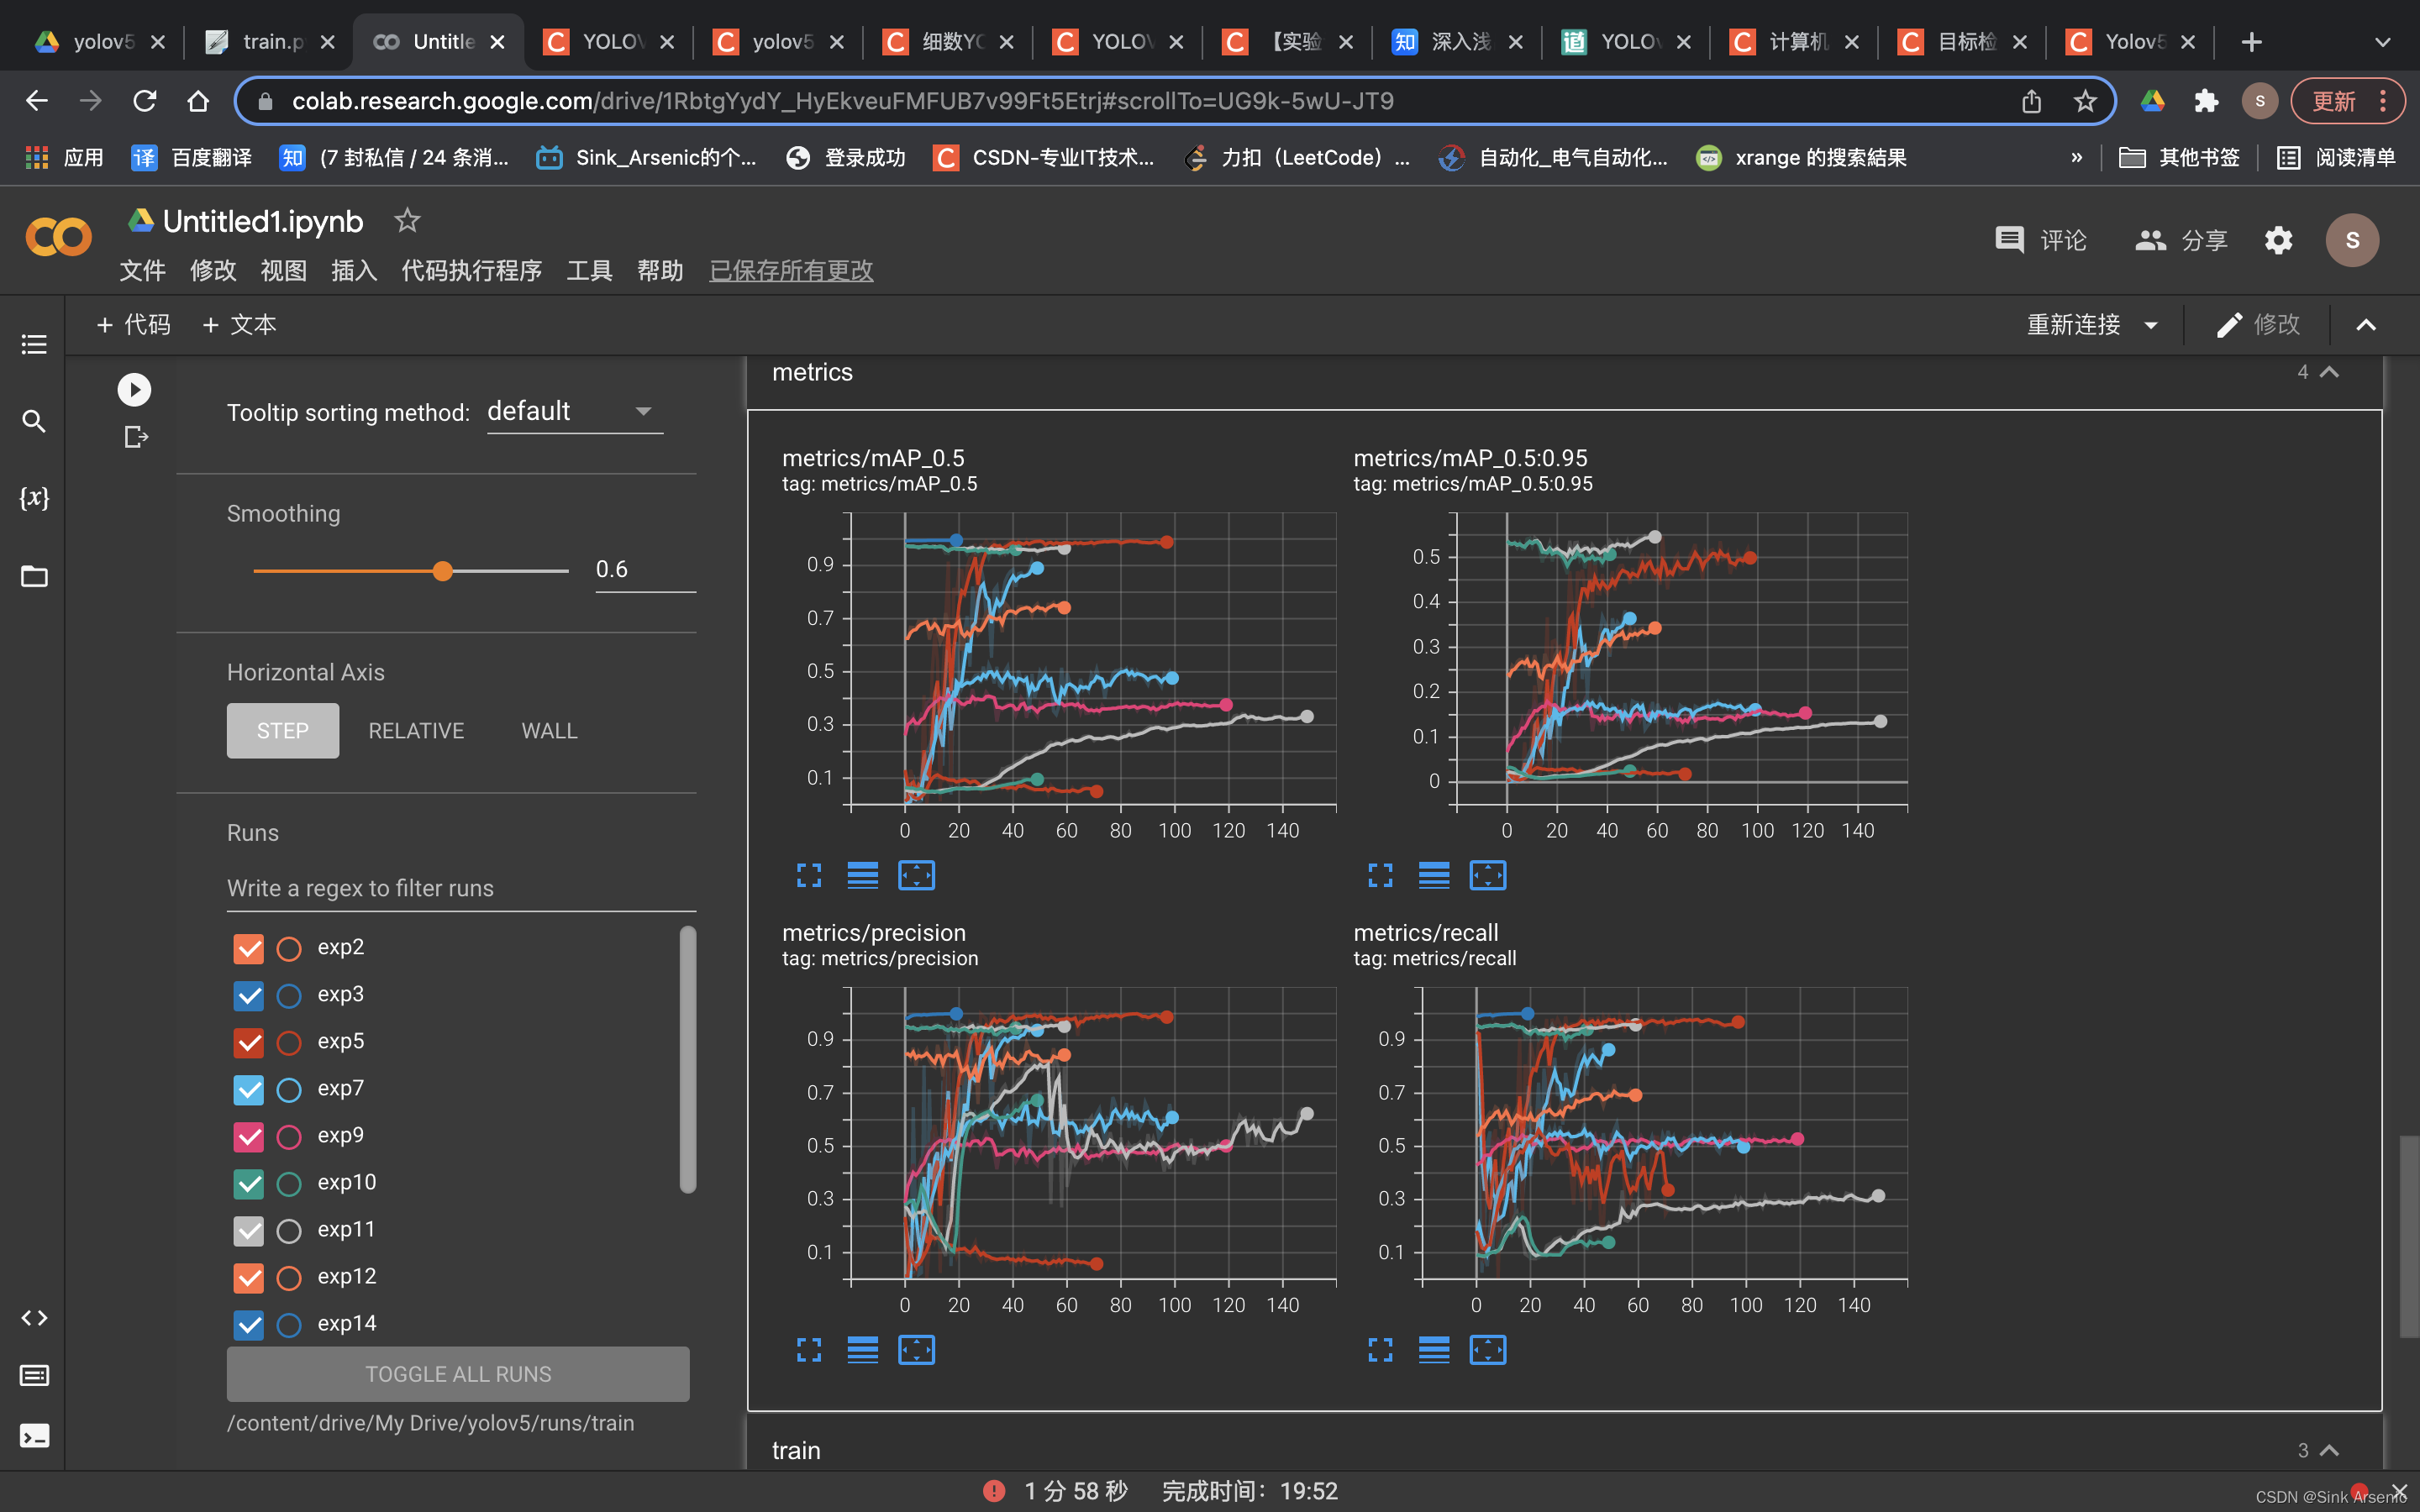Switch horizontal axis to RELATIVE

(416, 731)
